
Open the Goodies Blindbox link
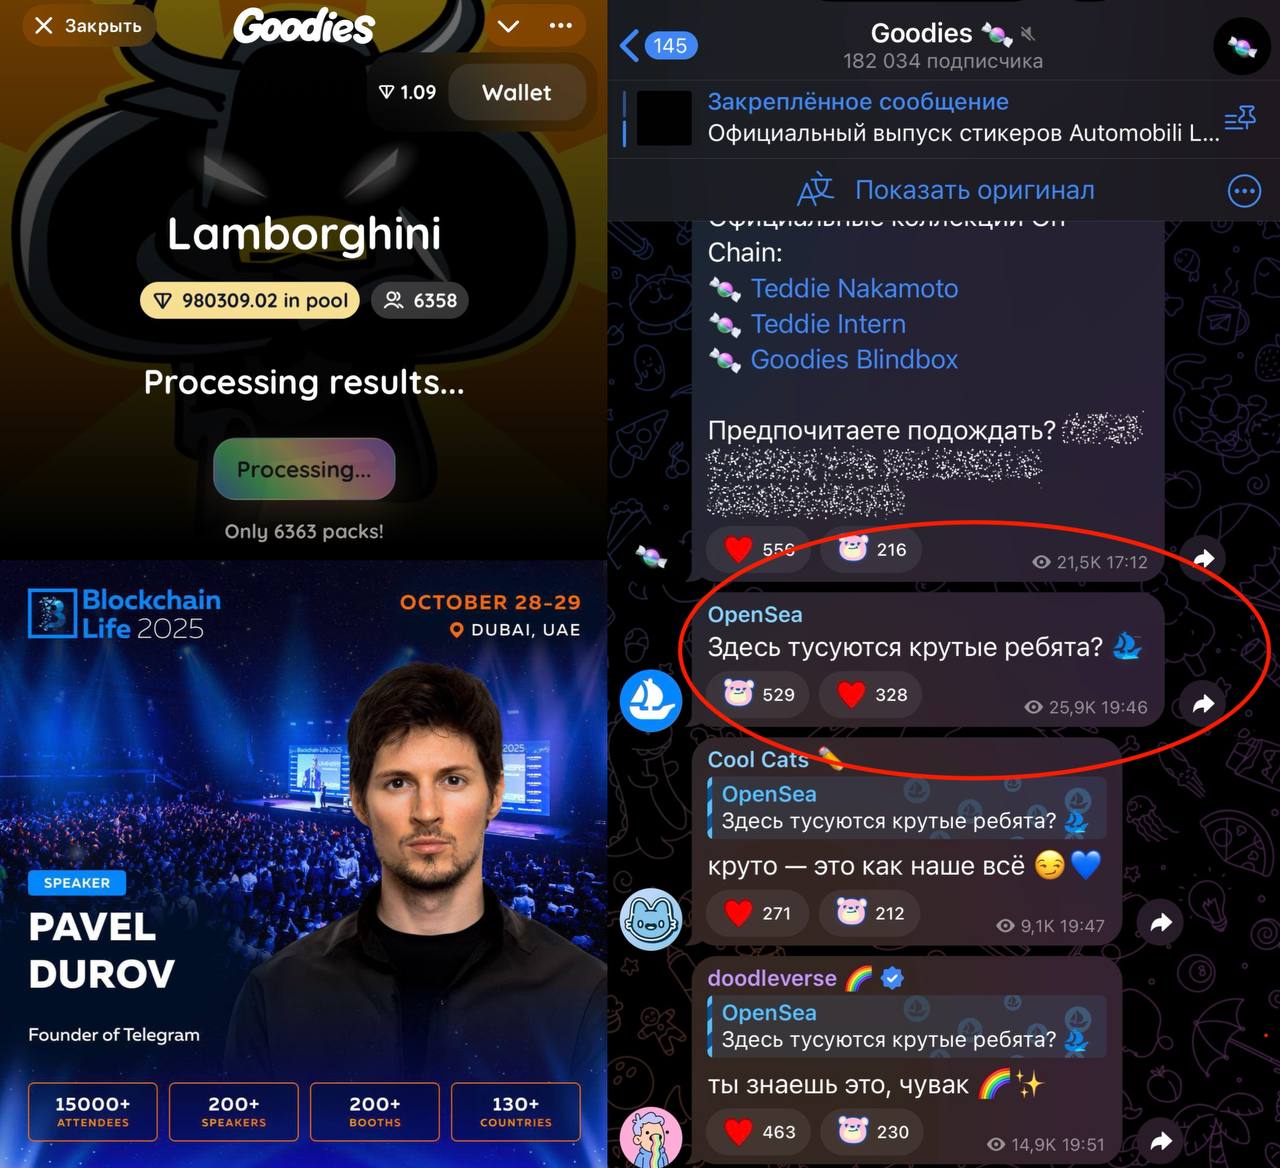click(854, 360)
